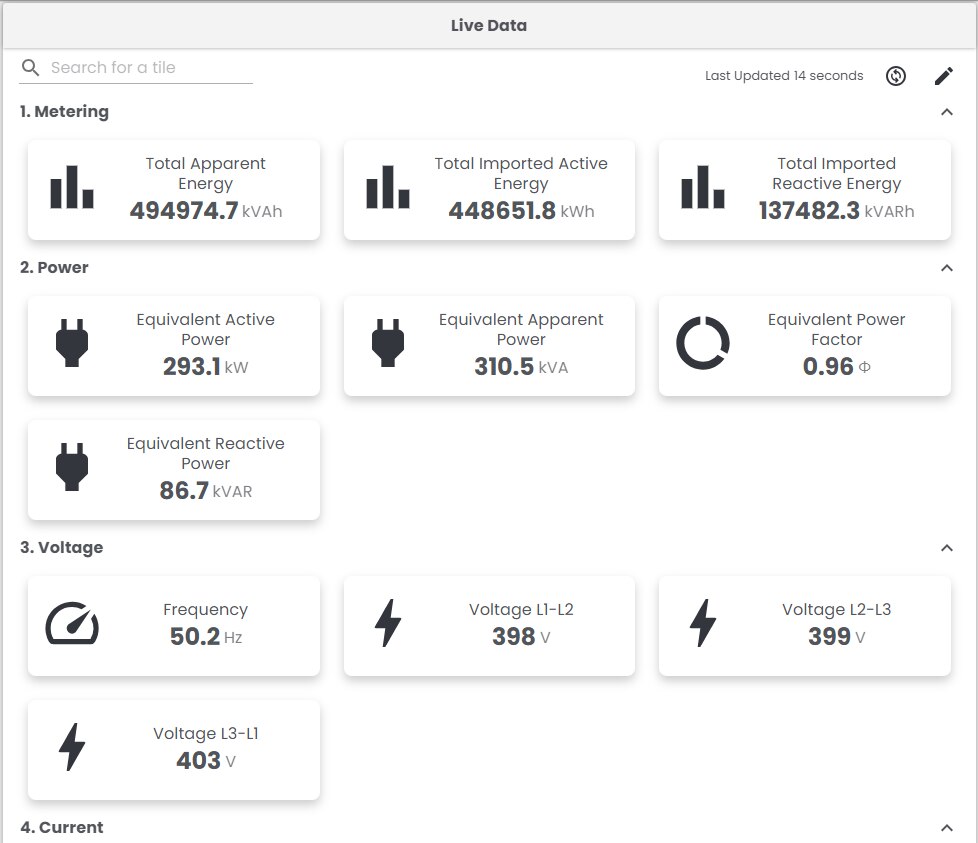Click the plug icon on Equivalent Active Power
The height and width of the screenshot is (843, 978).
pyautogui.click(x=72, y=344)
